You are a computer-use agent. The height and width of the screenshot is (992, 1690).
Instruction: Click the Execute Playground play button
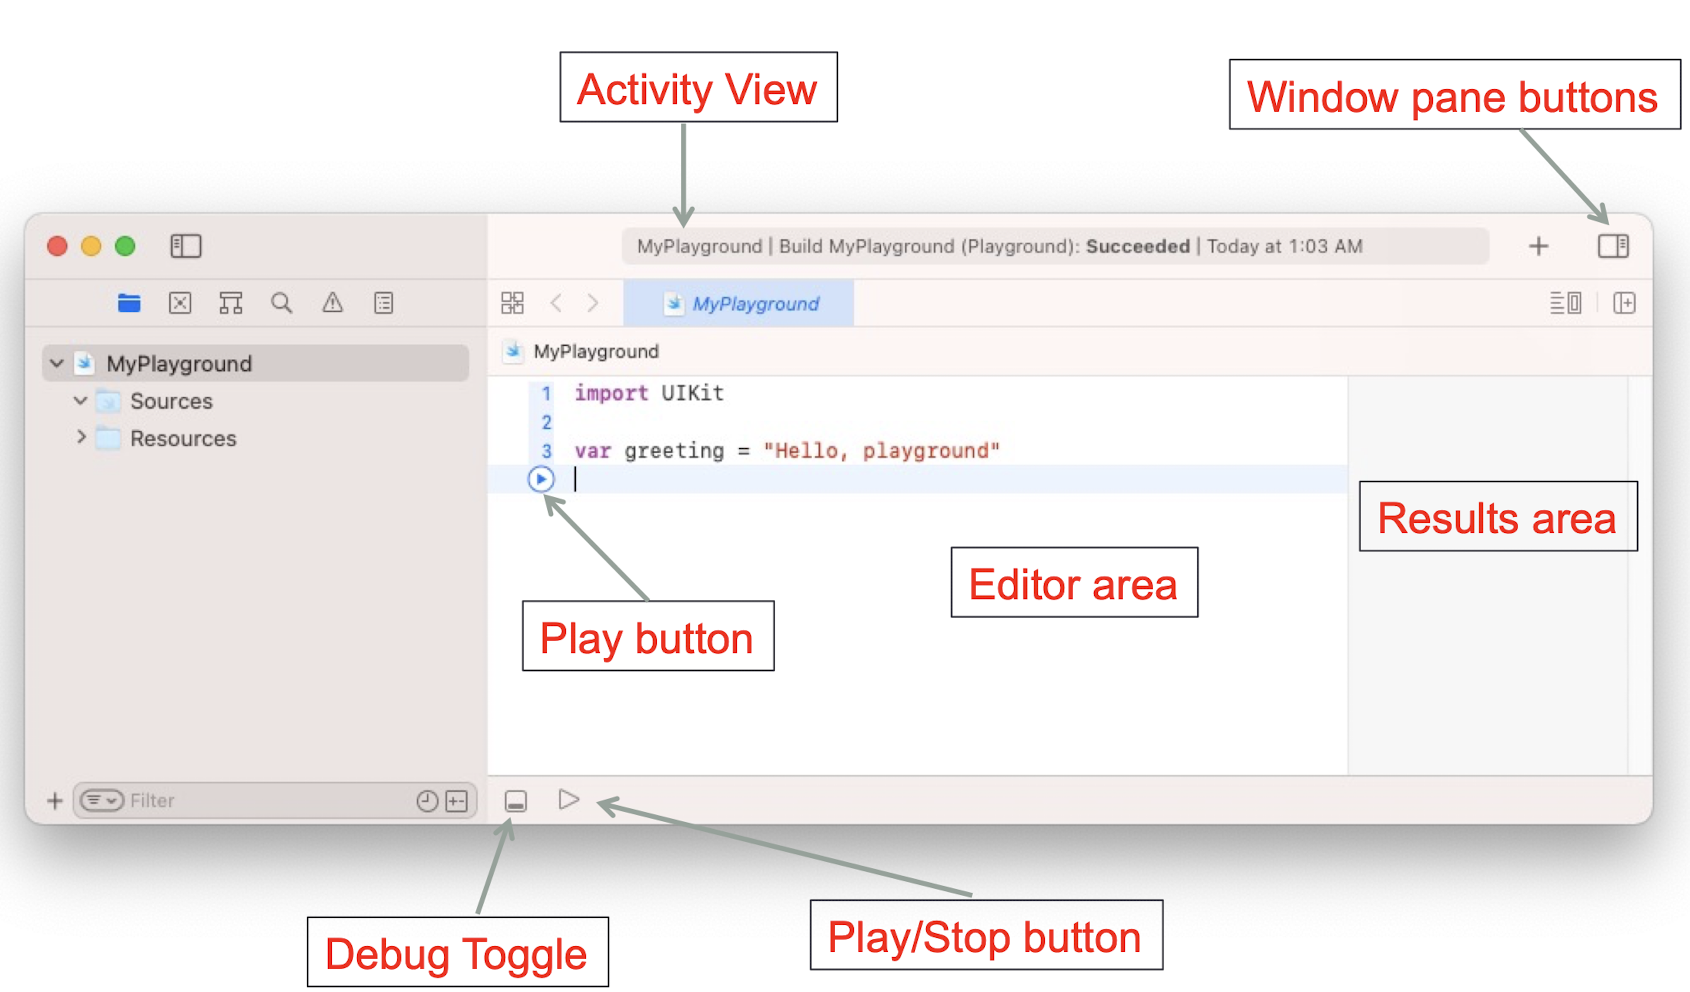(569, 799)
